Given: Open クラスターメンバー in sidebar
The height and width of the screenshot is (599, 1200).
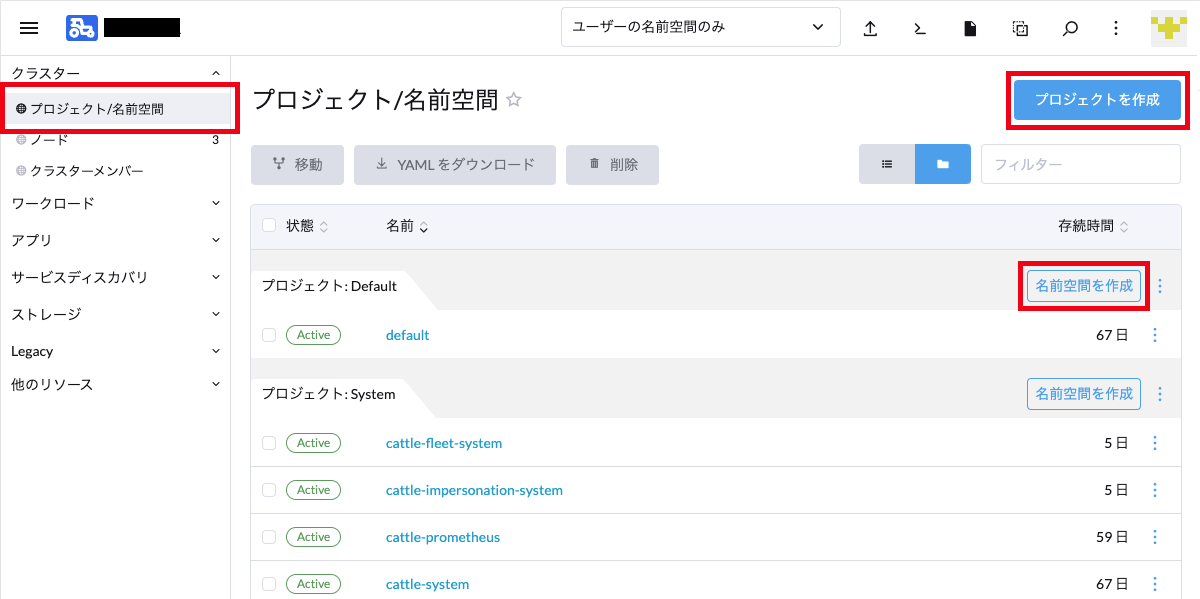Looking at the screenshot, I should tap(86, 171).
